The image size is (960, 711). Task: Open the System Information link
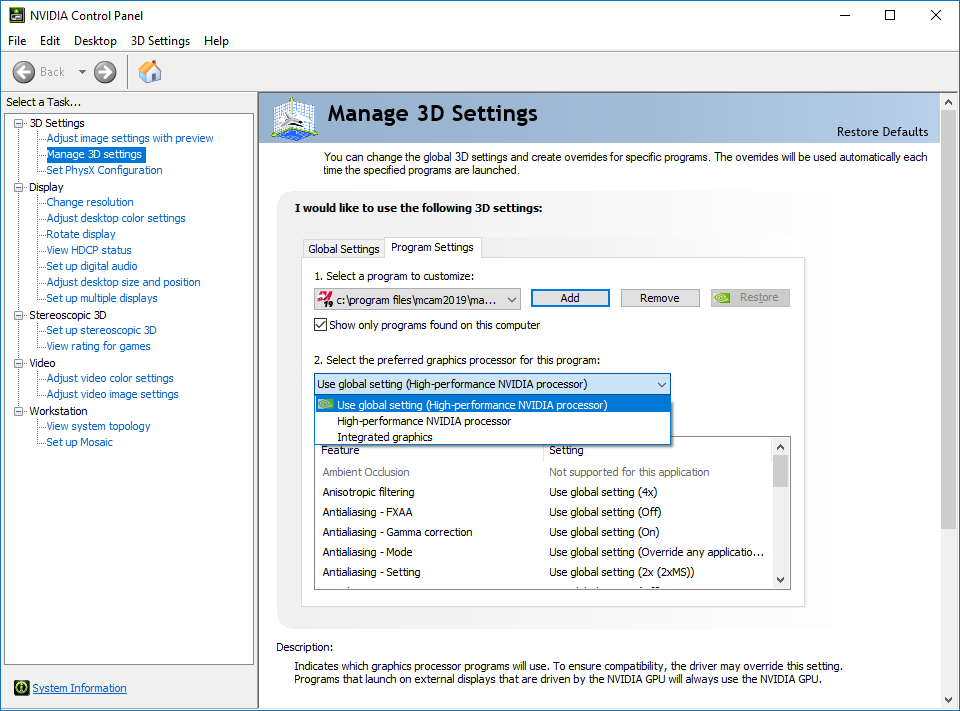click(x=80, y=688)
